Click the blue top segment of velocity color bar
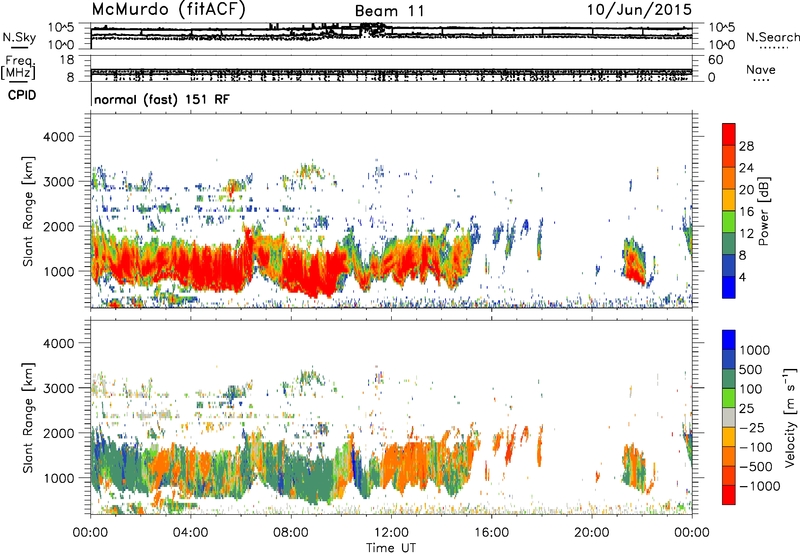 coord(729,340)
